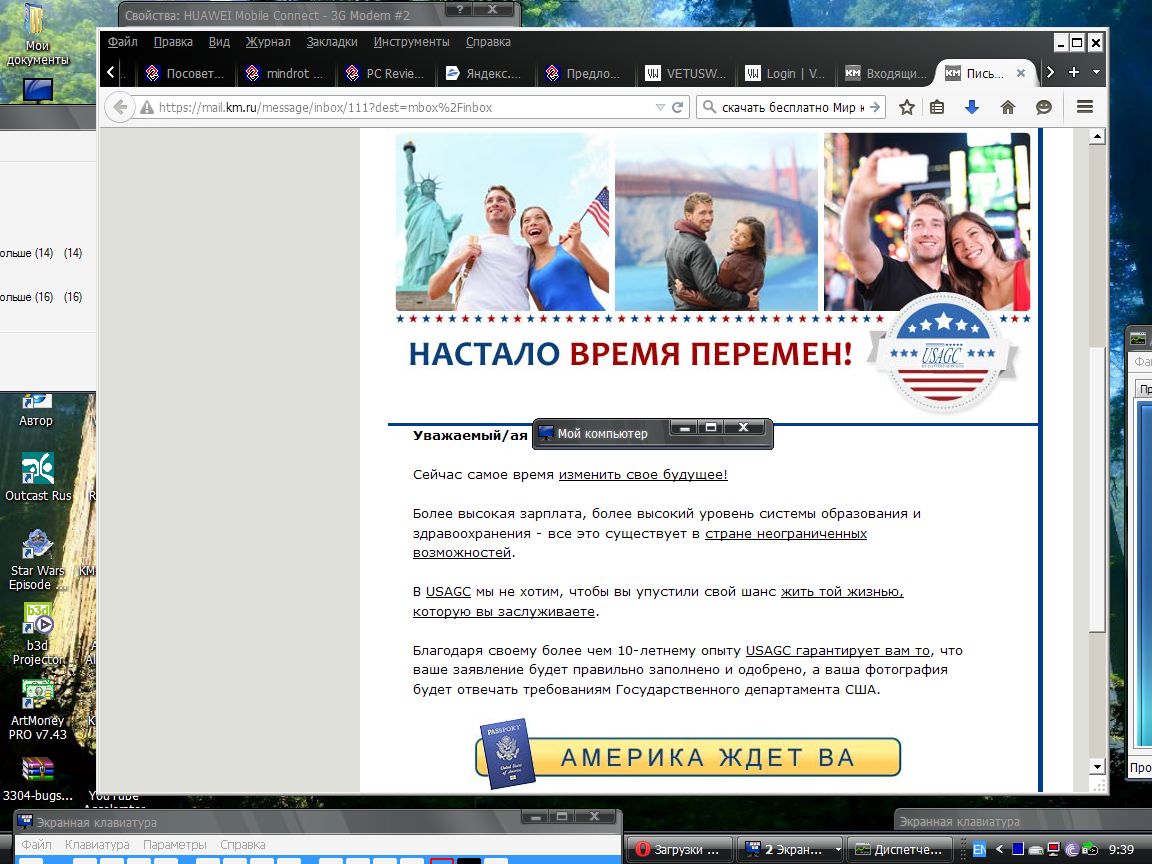Expand the URL bar history dropdown

click(x=660, y=107)
